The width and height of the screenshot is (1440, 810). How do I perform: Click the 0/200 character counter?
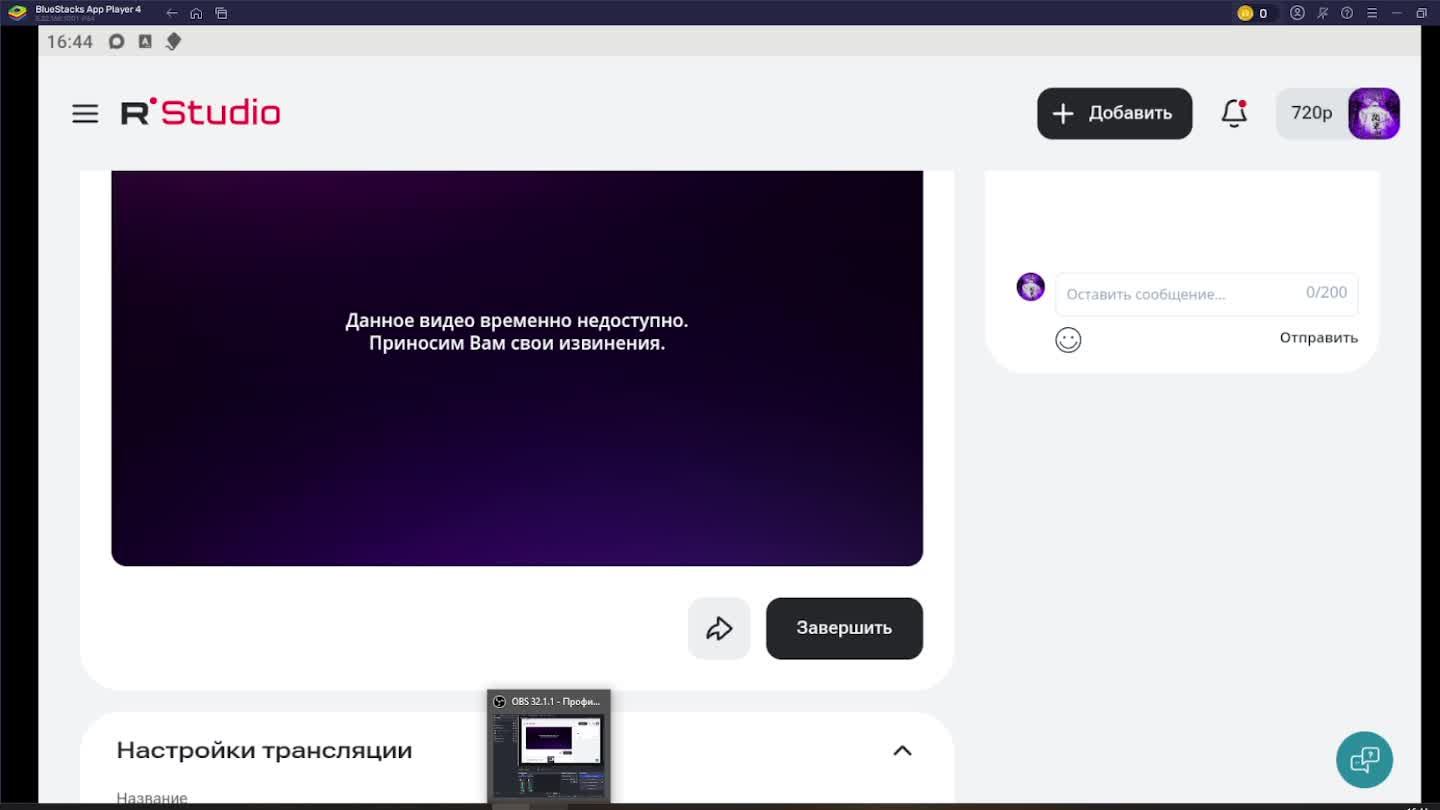1326,292
